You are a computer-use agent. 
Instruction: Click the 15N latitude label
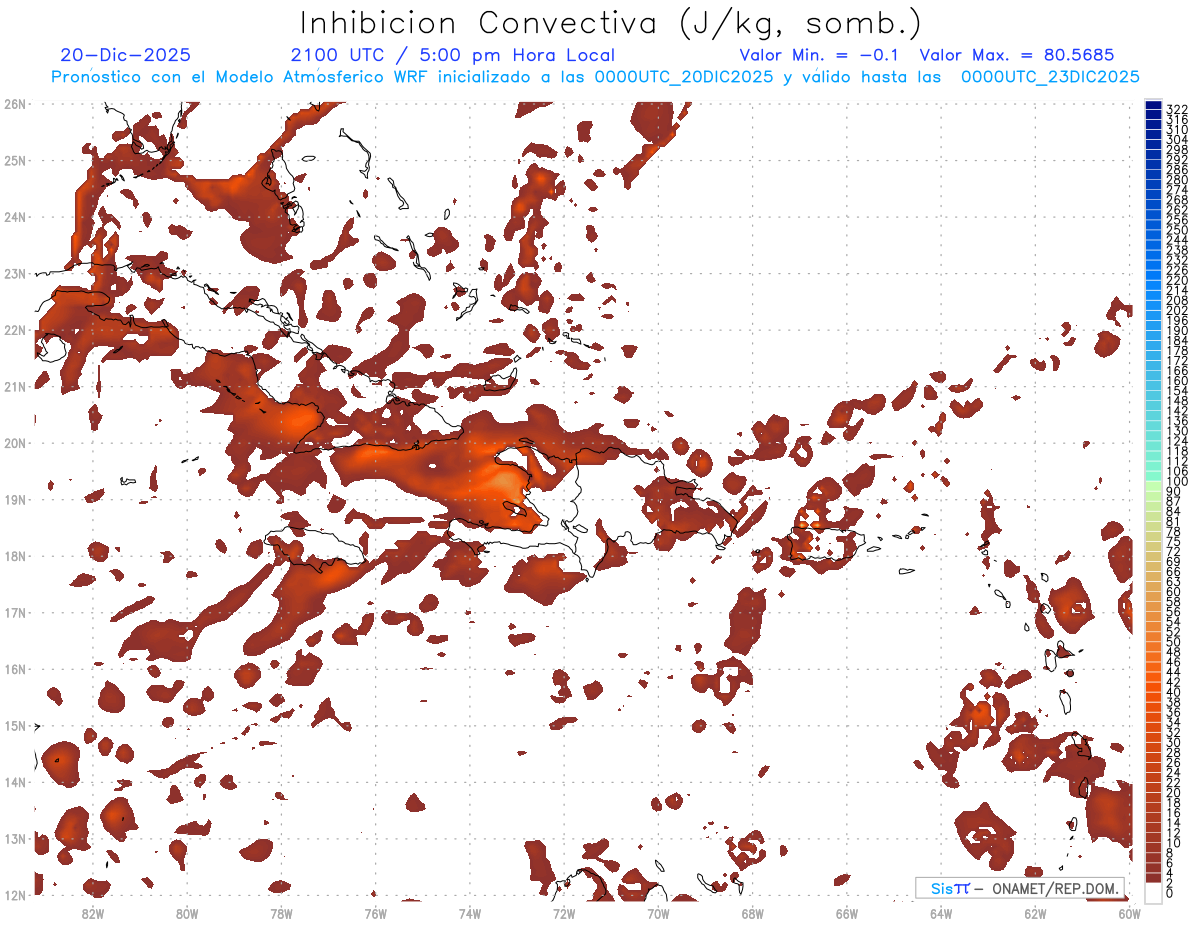[x=15, y=725]
